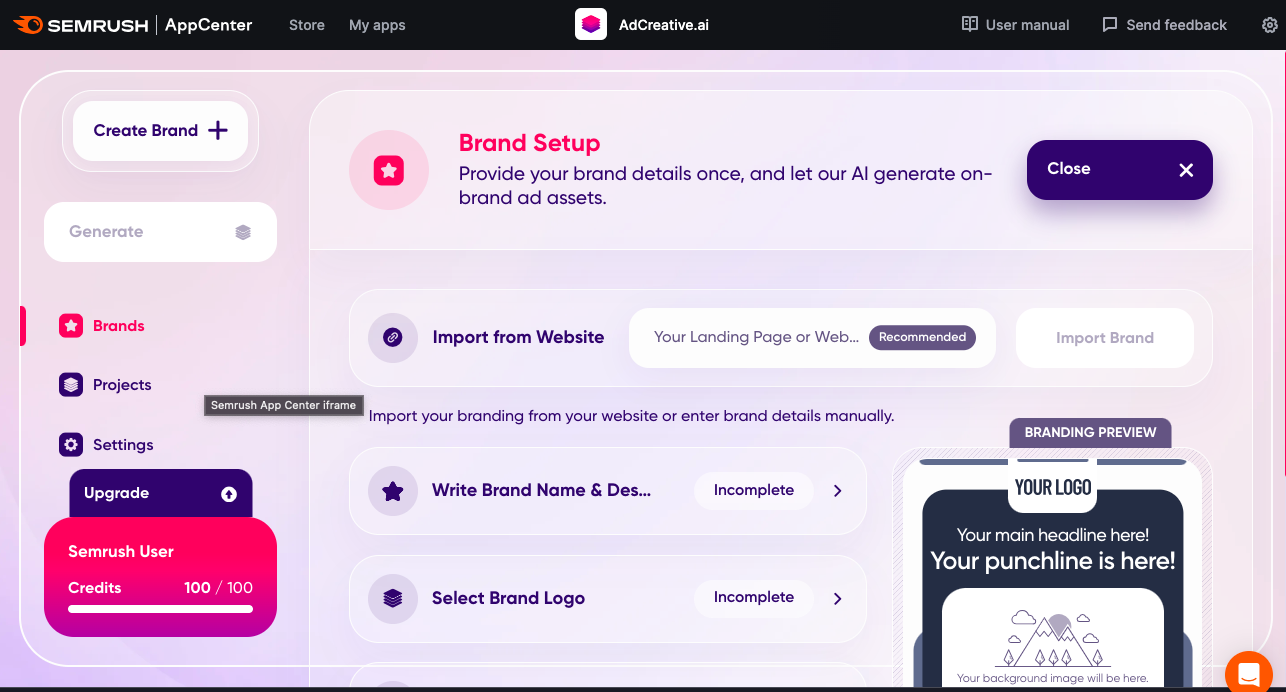1286x692 pixels.
Task: Click the Create Brand button
Action: (160, 131)
